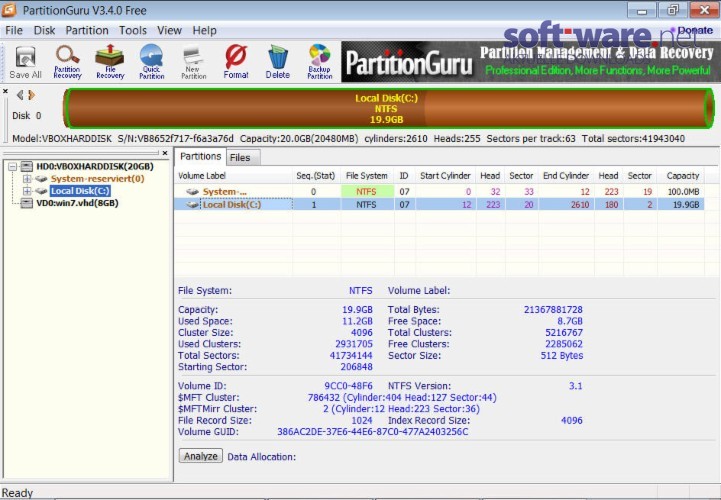721x500 pixels.
Task: Click the Total Bytes value 21367881728
Action: 553,310
